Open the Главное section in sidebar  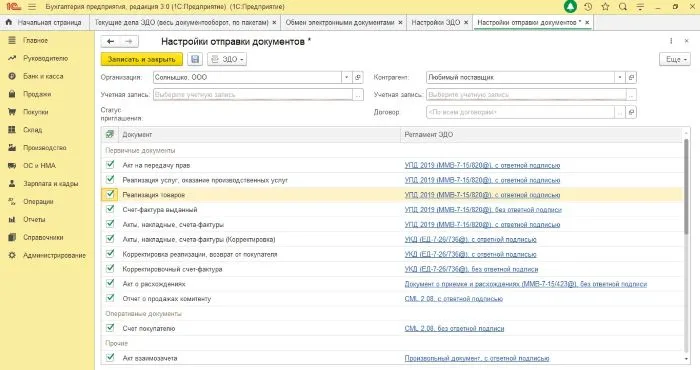click(35, 40)
